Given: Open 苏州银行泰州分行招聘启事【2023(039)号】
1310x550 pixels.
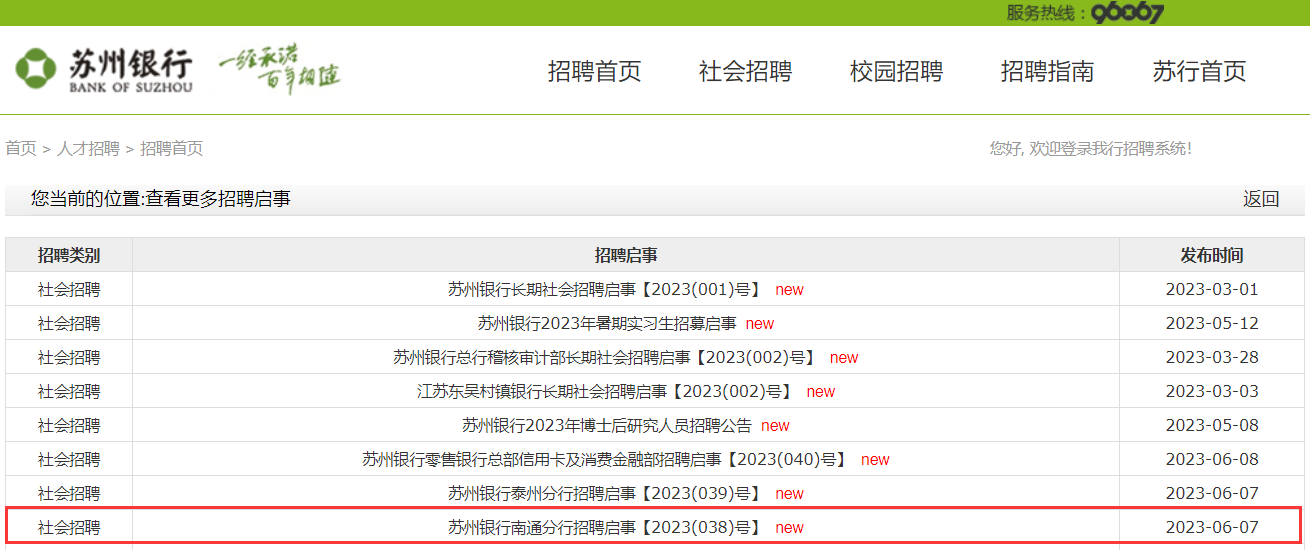Looking at the screenshot, I should click(605, 493).
